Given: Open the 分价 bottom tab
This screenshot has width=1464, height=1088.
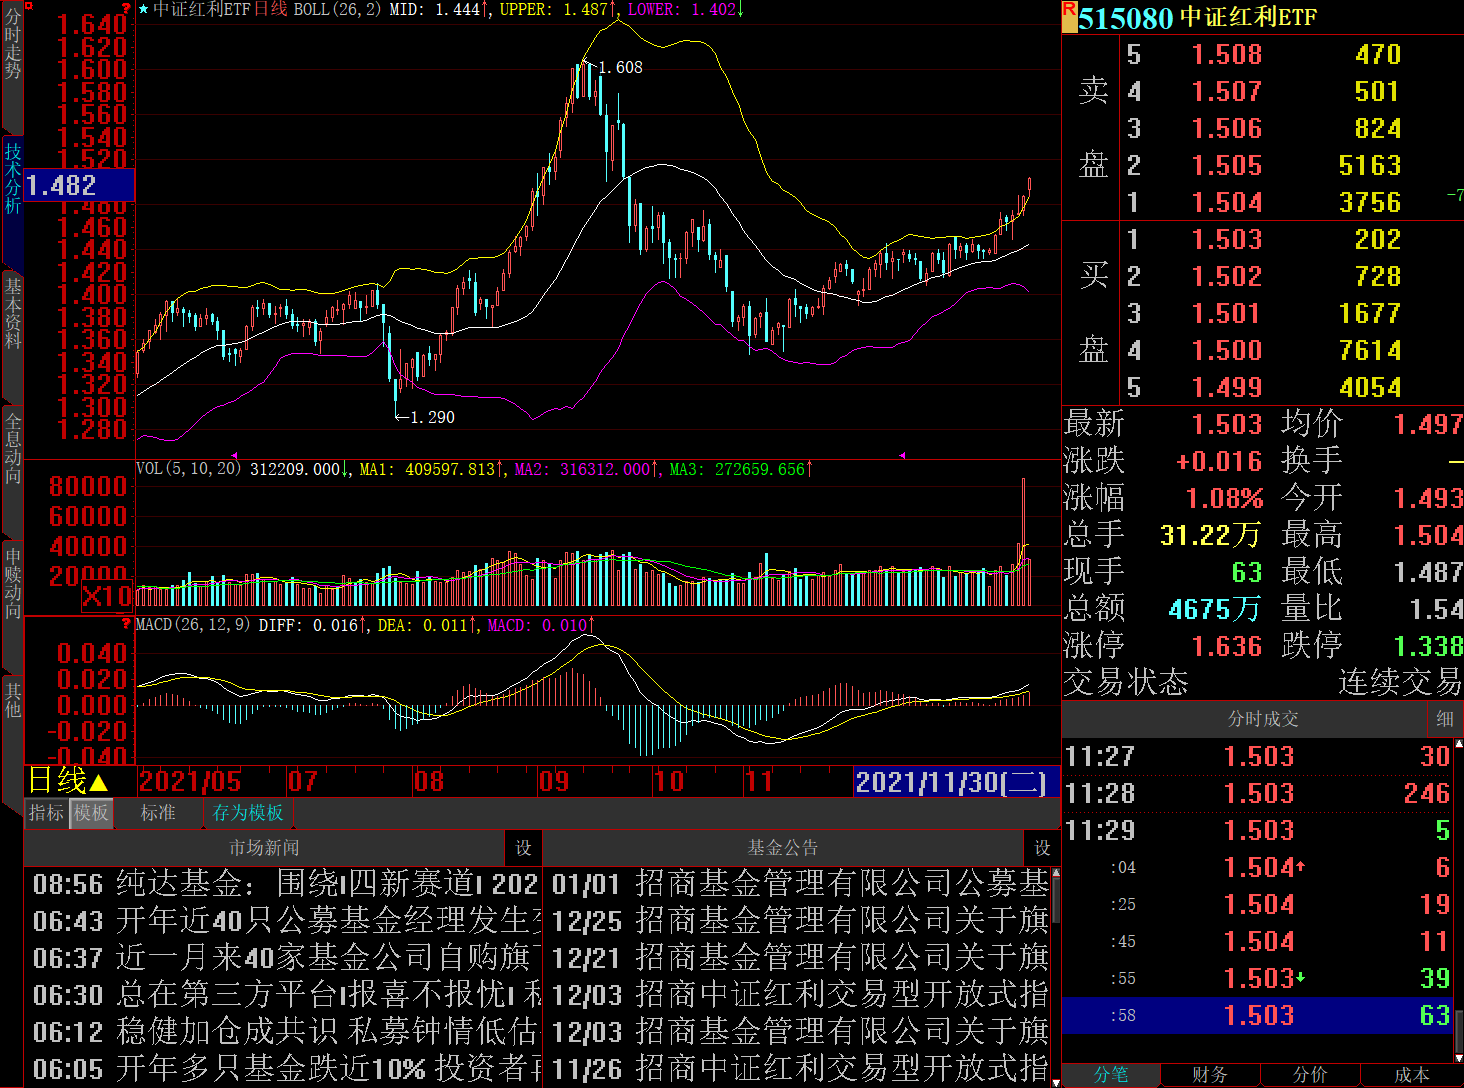Looking at the screenshot, I should click(x=1310, y=1075).
